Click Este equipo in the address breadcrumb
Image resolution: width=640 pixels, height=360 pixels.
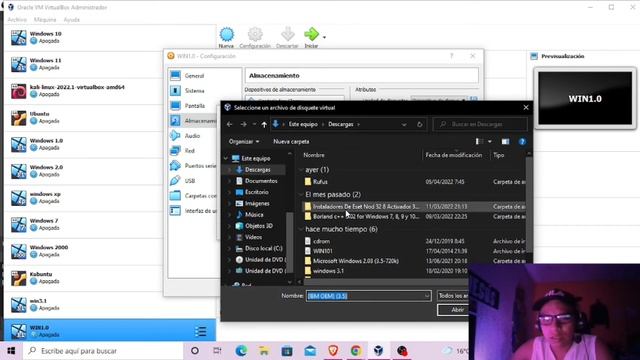tap(303, 124)
